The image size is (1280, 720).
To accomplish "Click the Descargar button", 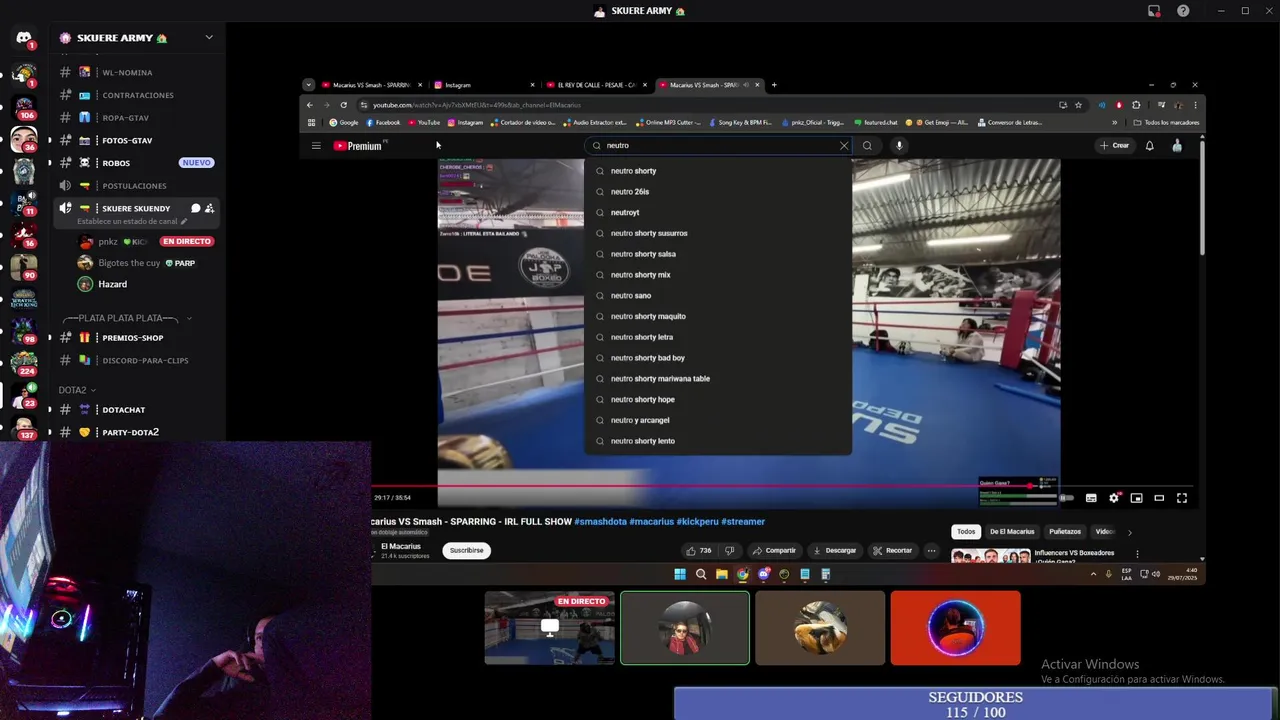I will click(x=835, y=550).
